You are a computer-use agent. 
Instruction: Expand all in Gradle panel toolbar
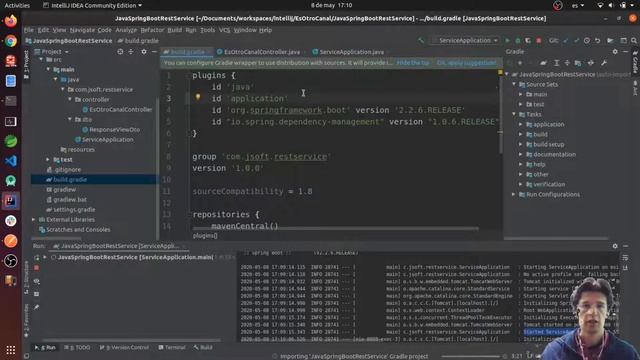tap(556, 63)
